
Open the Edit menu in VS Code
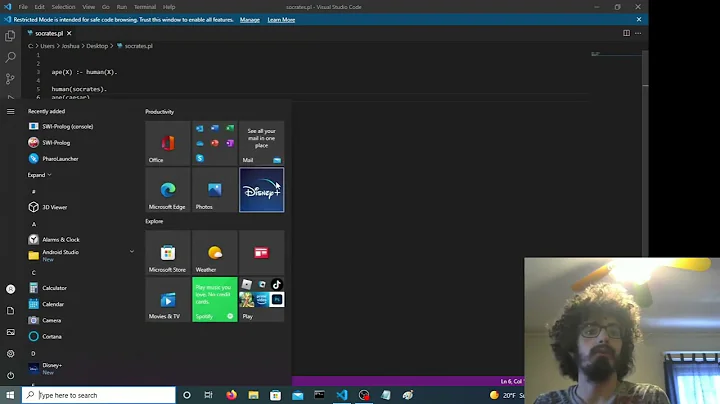pyautogui.click(x=39, y=7)
